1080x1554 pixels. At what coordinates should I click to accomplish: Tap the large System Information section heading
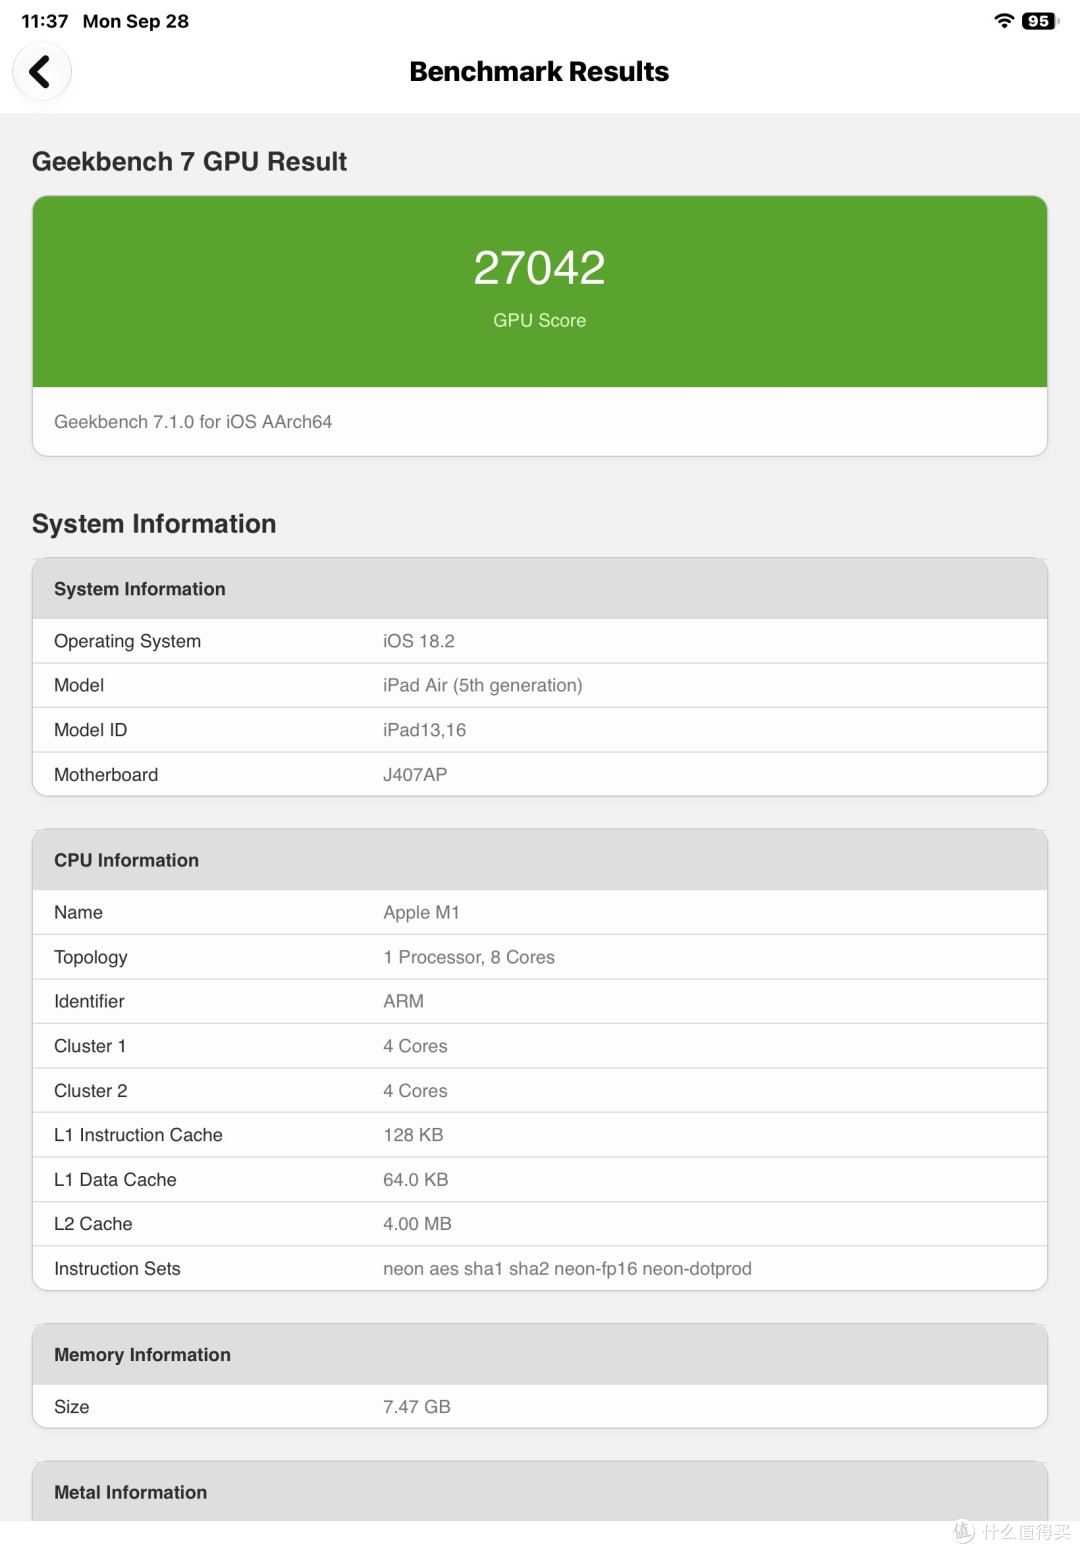click(x=154, y=524)
